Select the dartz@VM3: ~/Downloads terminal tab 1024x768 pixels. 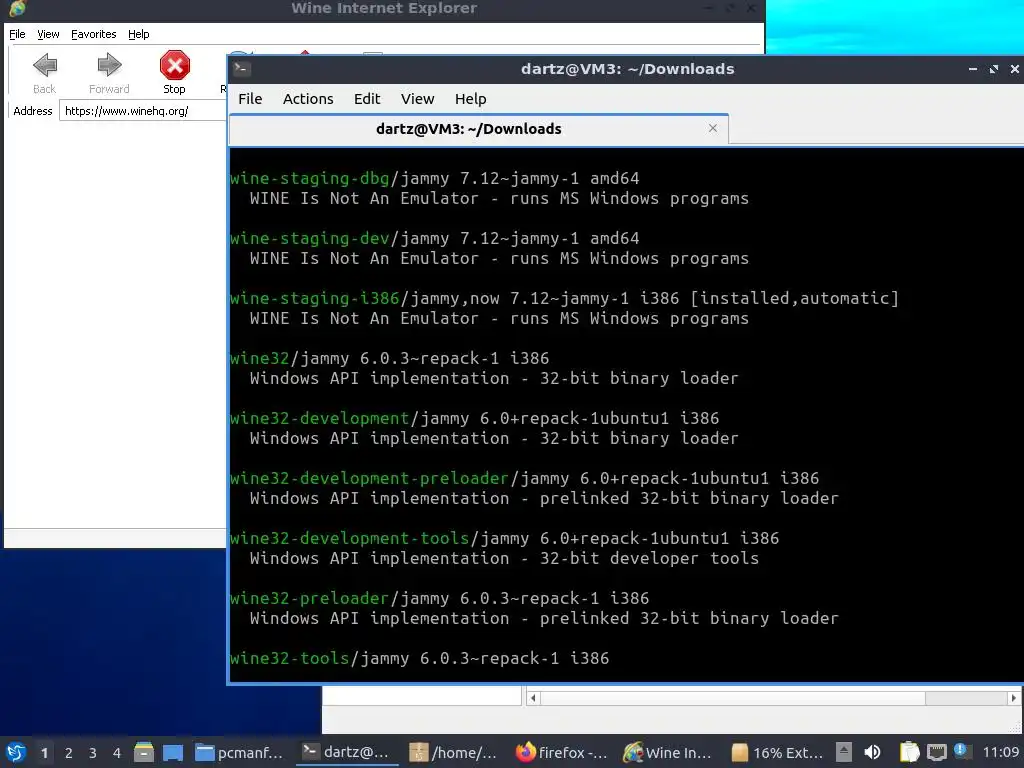coord(468,129)
